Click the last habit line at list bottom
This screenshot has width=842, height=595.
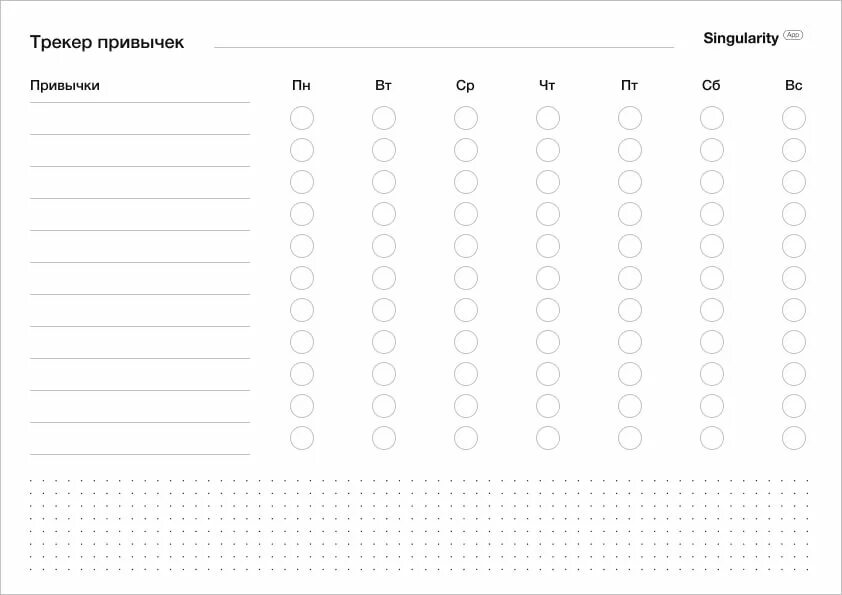[140, 439]
